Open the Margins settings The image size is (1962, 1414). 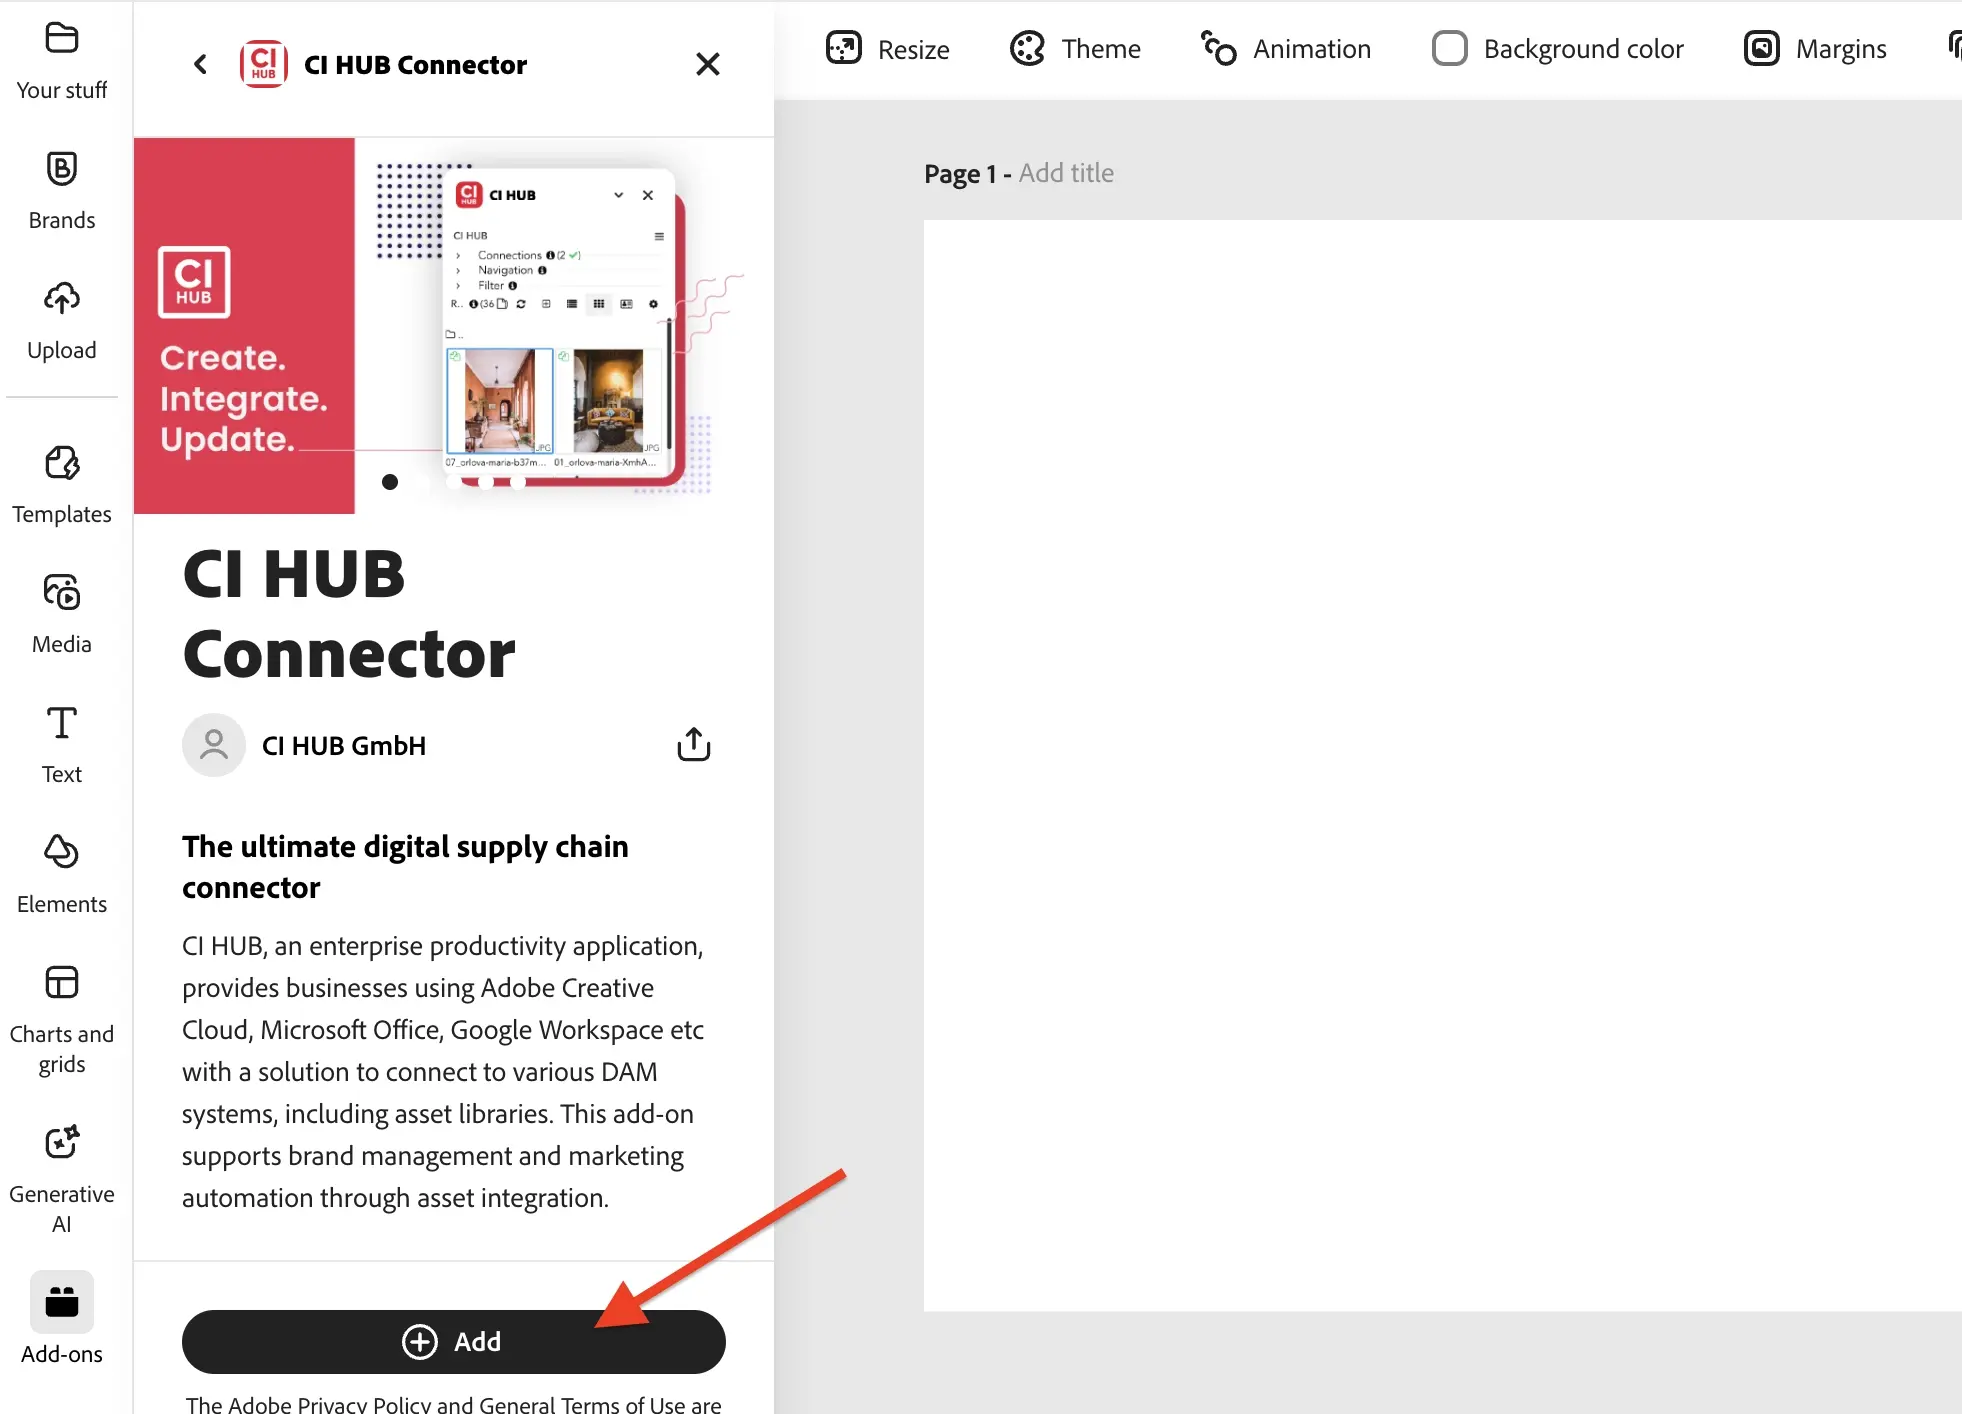pos(1816,49)
